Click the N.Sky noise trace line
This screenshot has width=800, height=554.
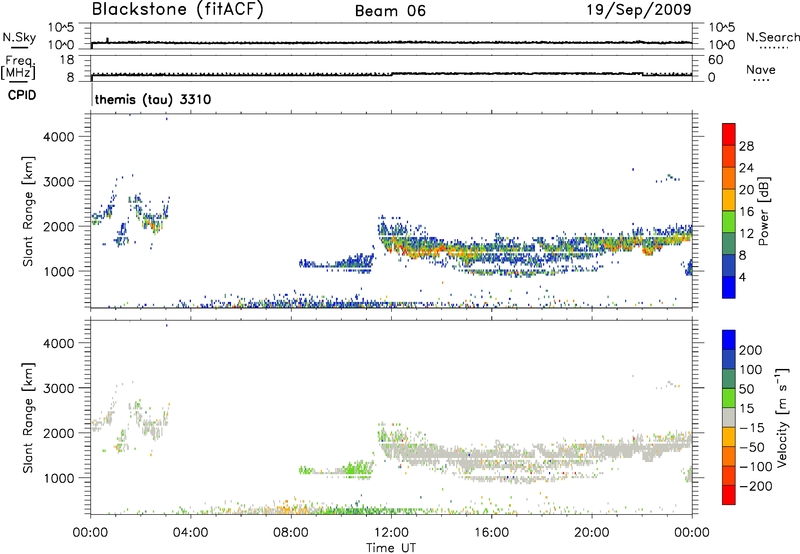coord(391,42)
